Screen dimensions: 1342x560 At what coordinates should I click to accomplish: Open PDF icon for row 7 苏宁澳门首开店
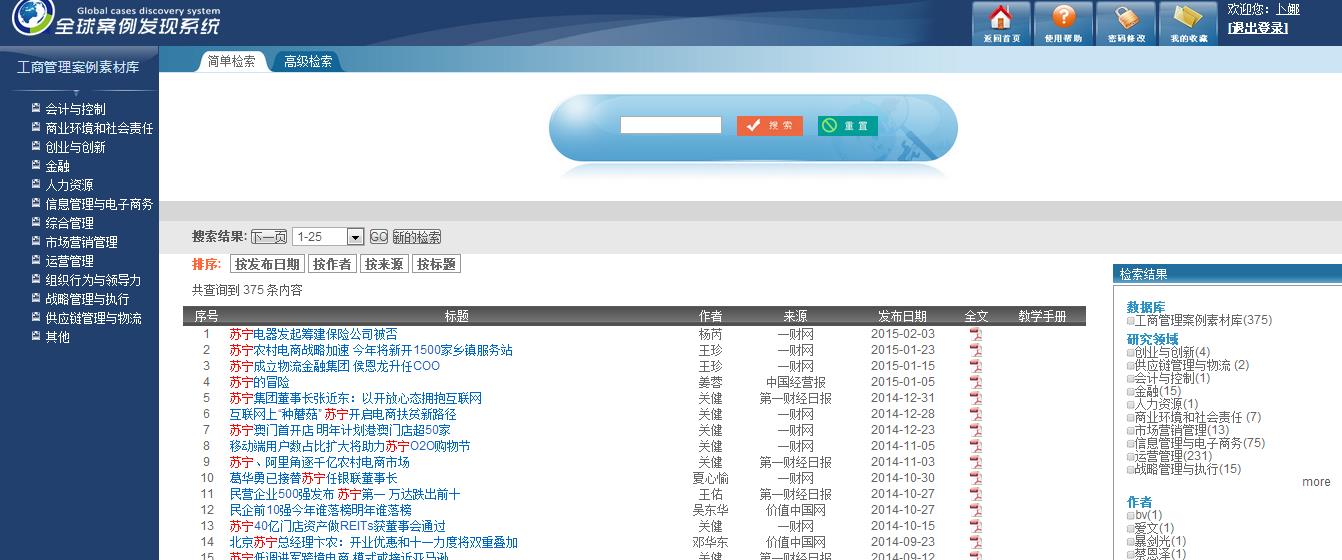(976, 430)
